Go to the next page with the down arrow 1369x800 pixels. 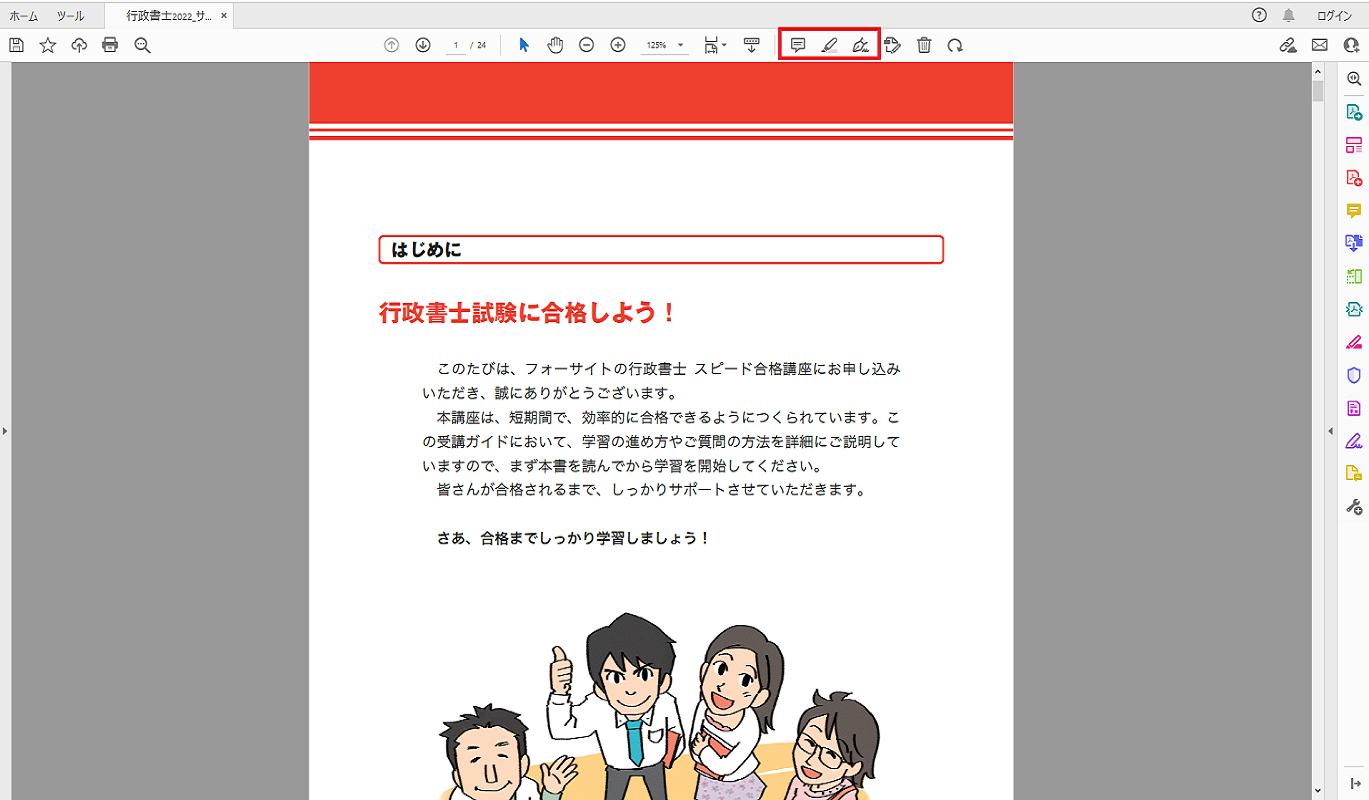[x=423, y=45]
